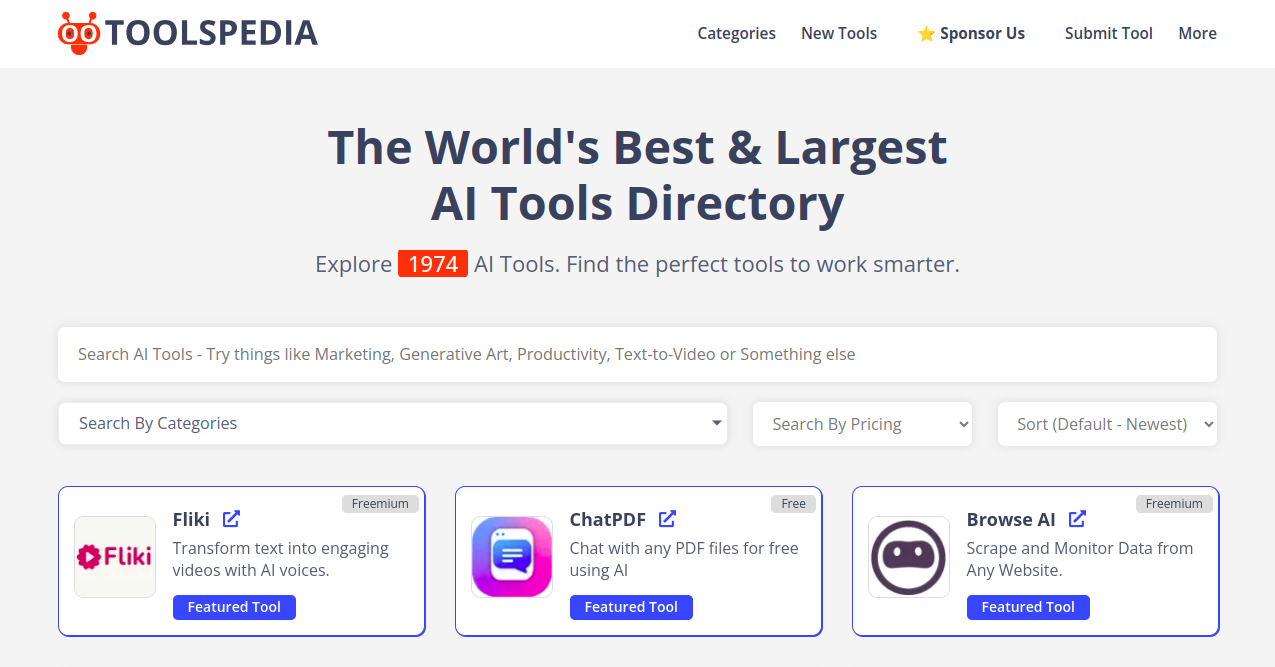The width and height of the screenshot is (1275, 667).
Task: Click the 'AI Tools Directory' heading
Action: tap(637, 203)
